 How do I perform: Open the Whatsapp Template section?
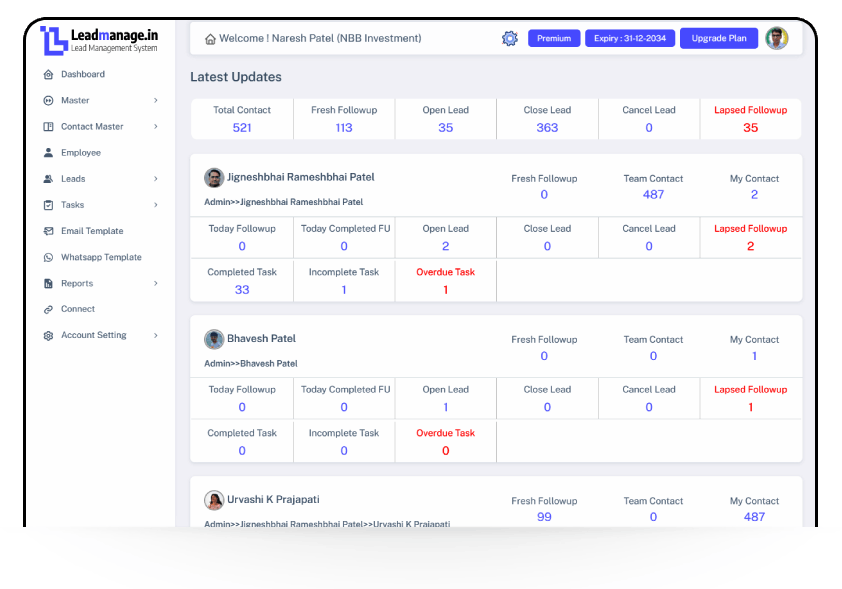point(94,257)
